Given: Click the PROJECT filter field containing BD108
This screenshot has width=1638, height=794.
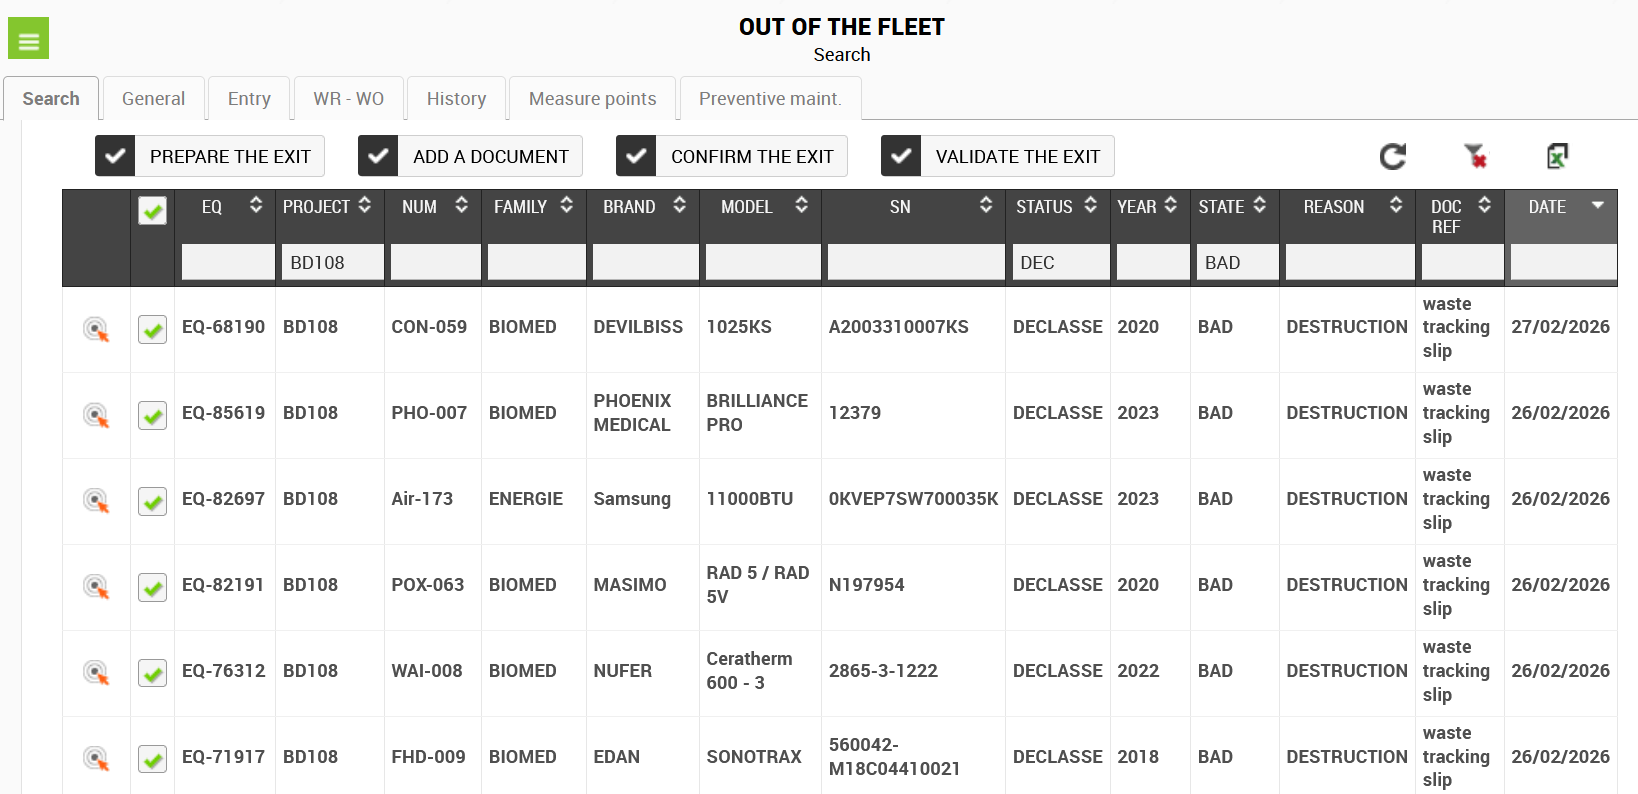Looking at the screenshot, I should [x=331, y=263].
